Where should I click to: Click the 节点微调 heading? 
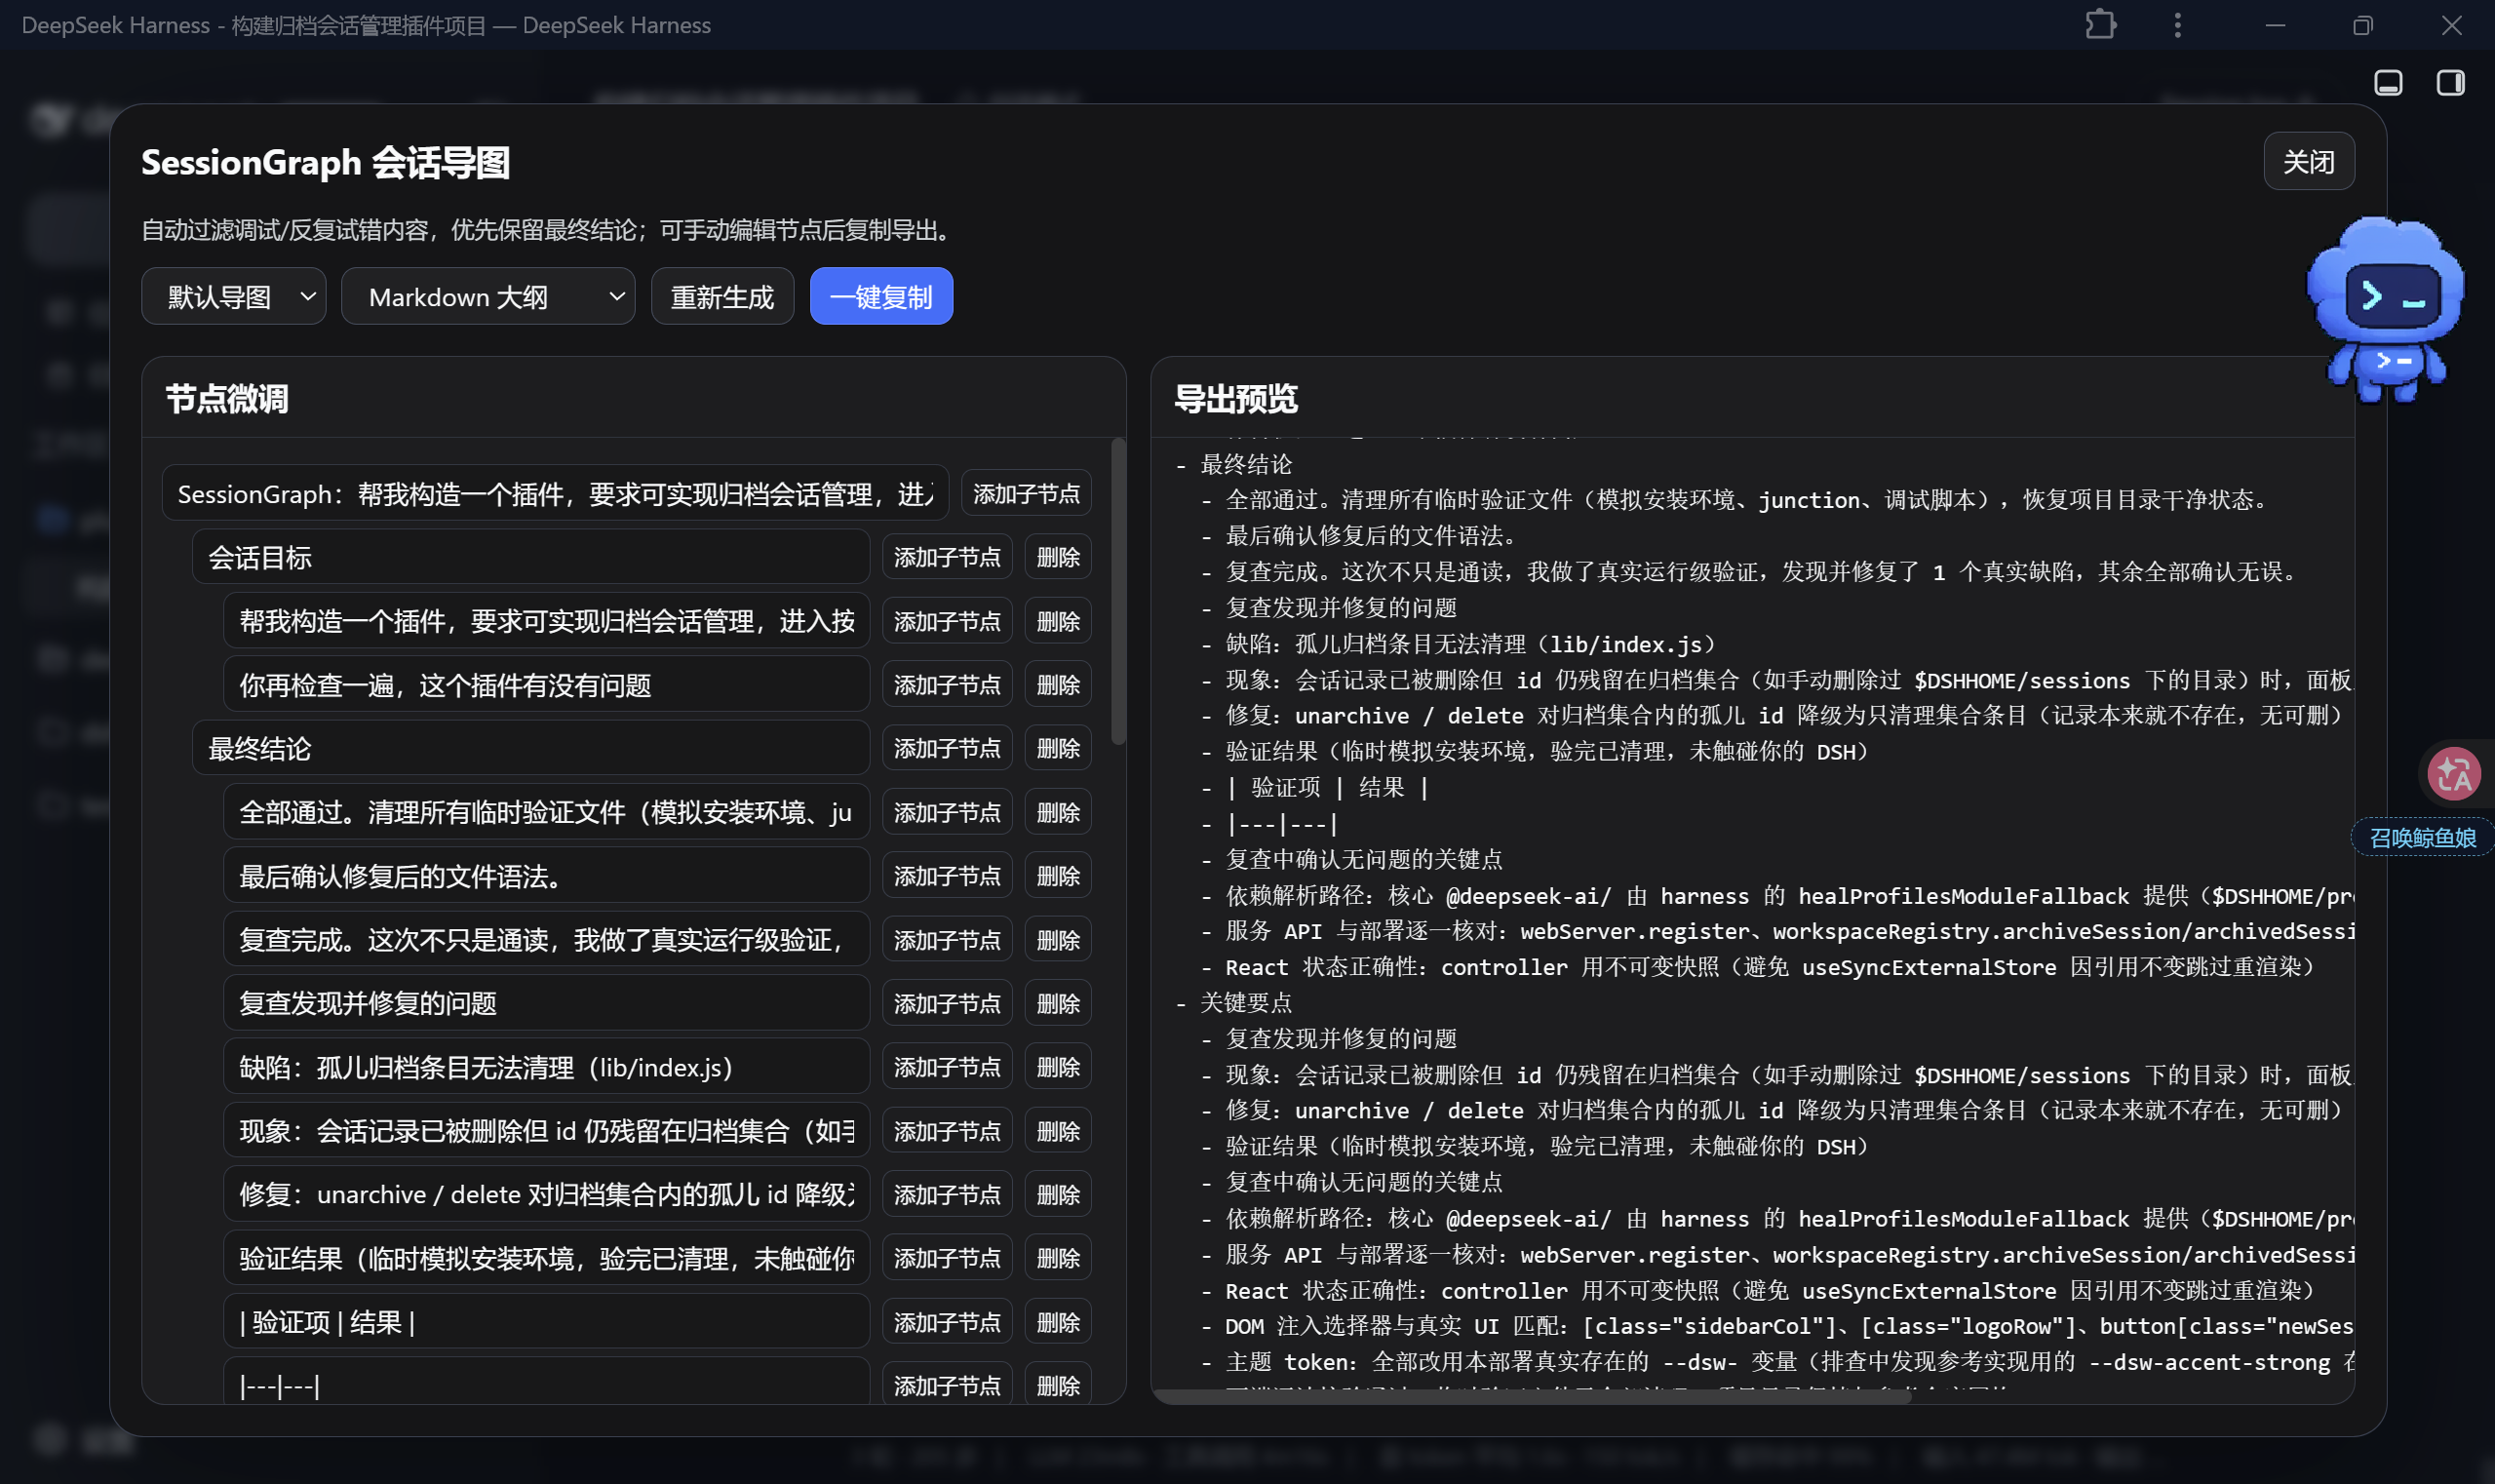click(x=227, y=398)
